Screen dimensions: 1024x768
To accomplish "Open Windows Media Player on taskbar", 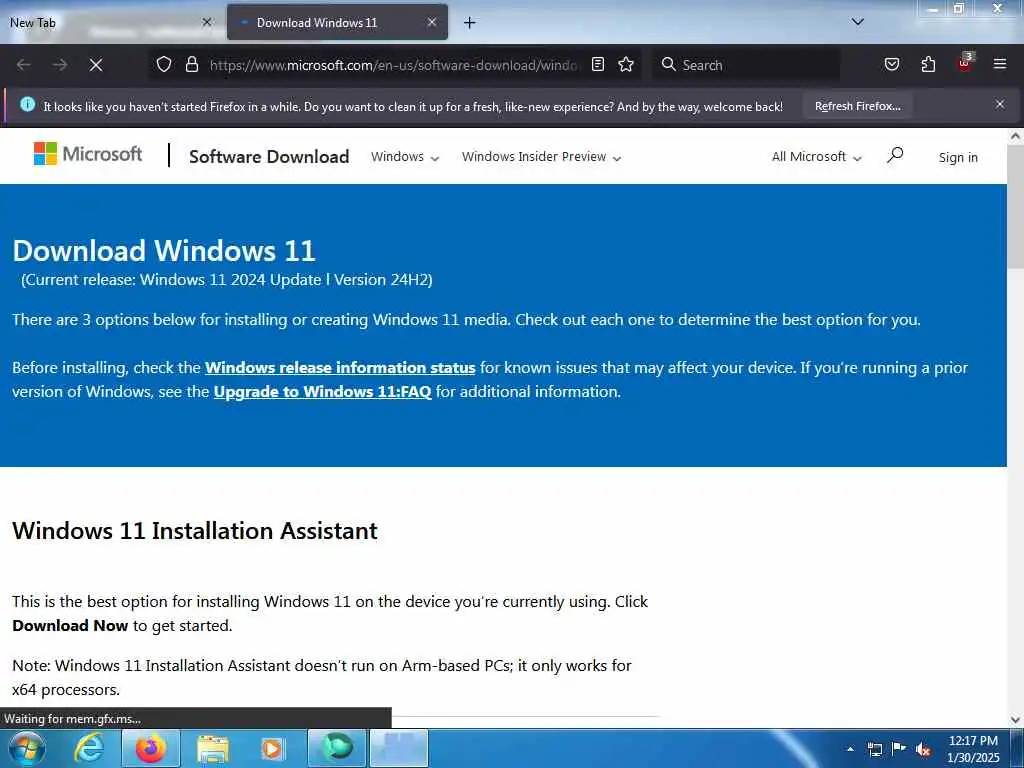I will coord(272,749).
